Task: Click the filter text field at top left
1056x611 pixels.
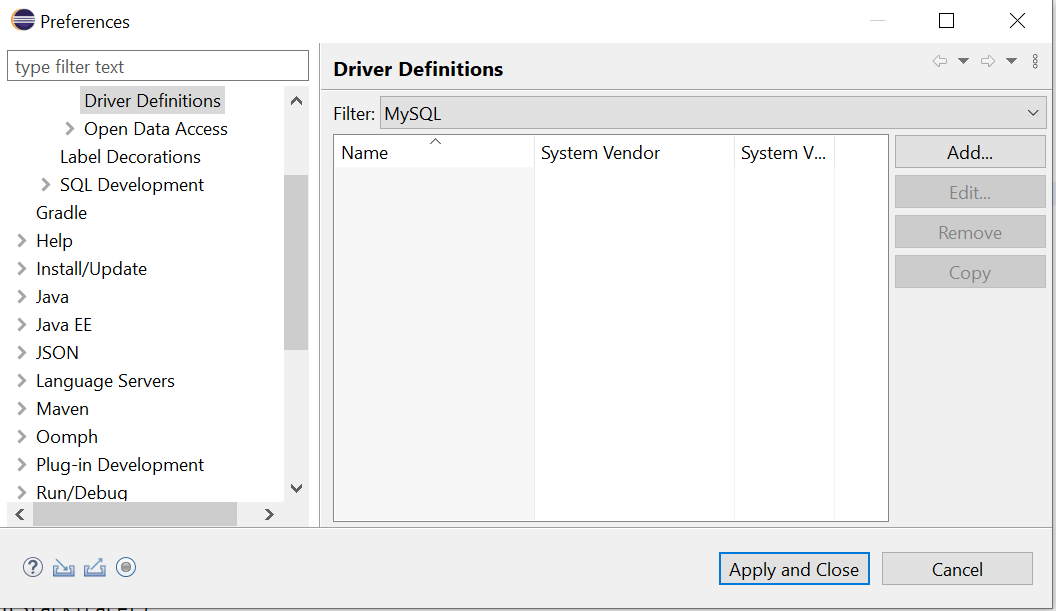Action: 157,65
